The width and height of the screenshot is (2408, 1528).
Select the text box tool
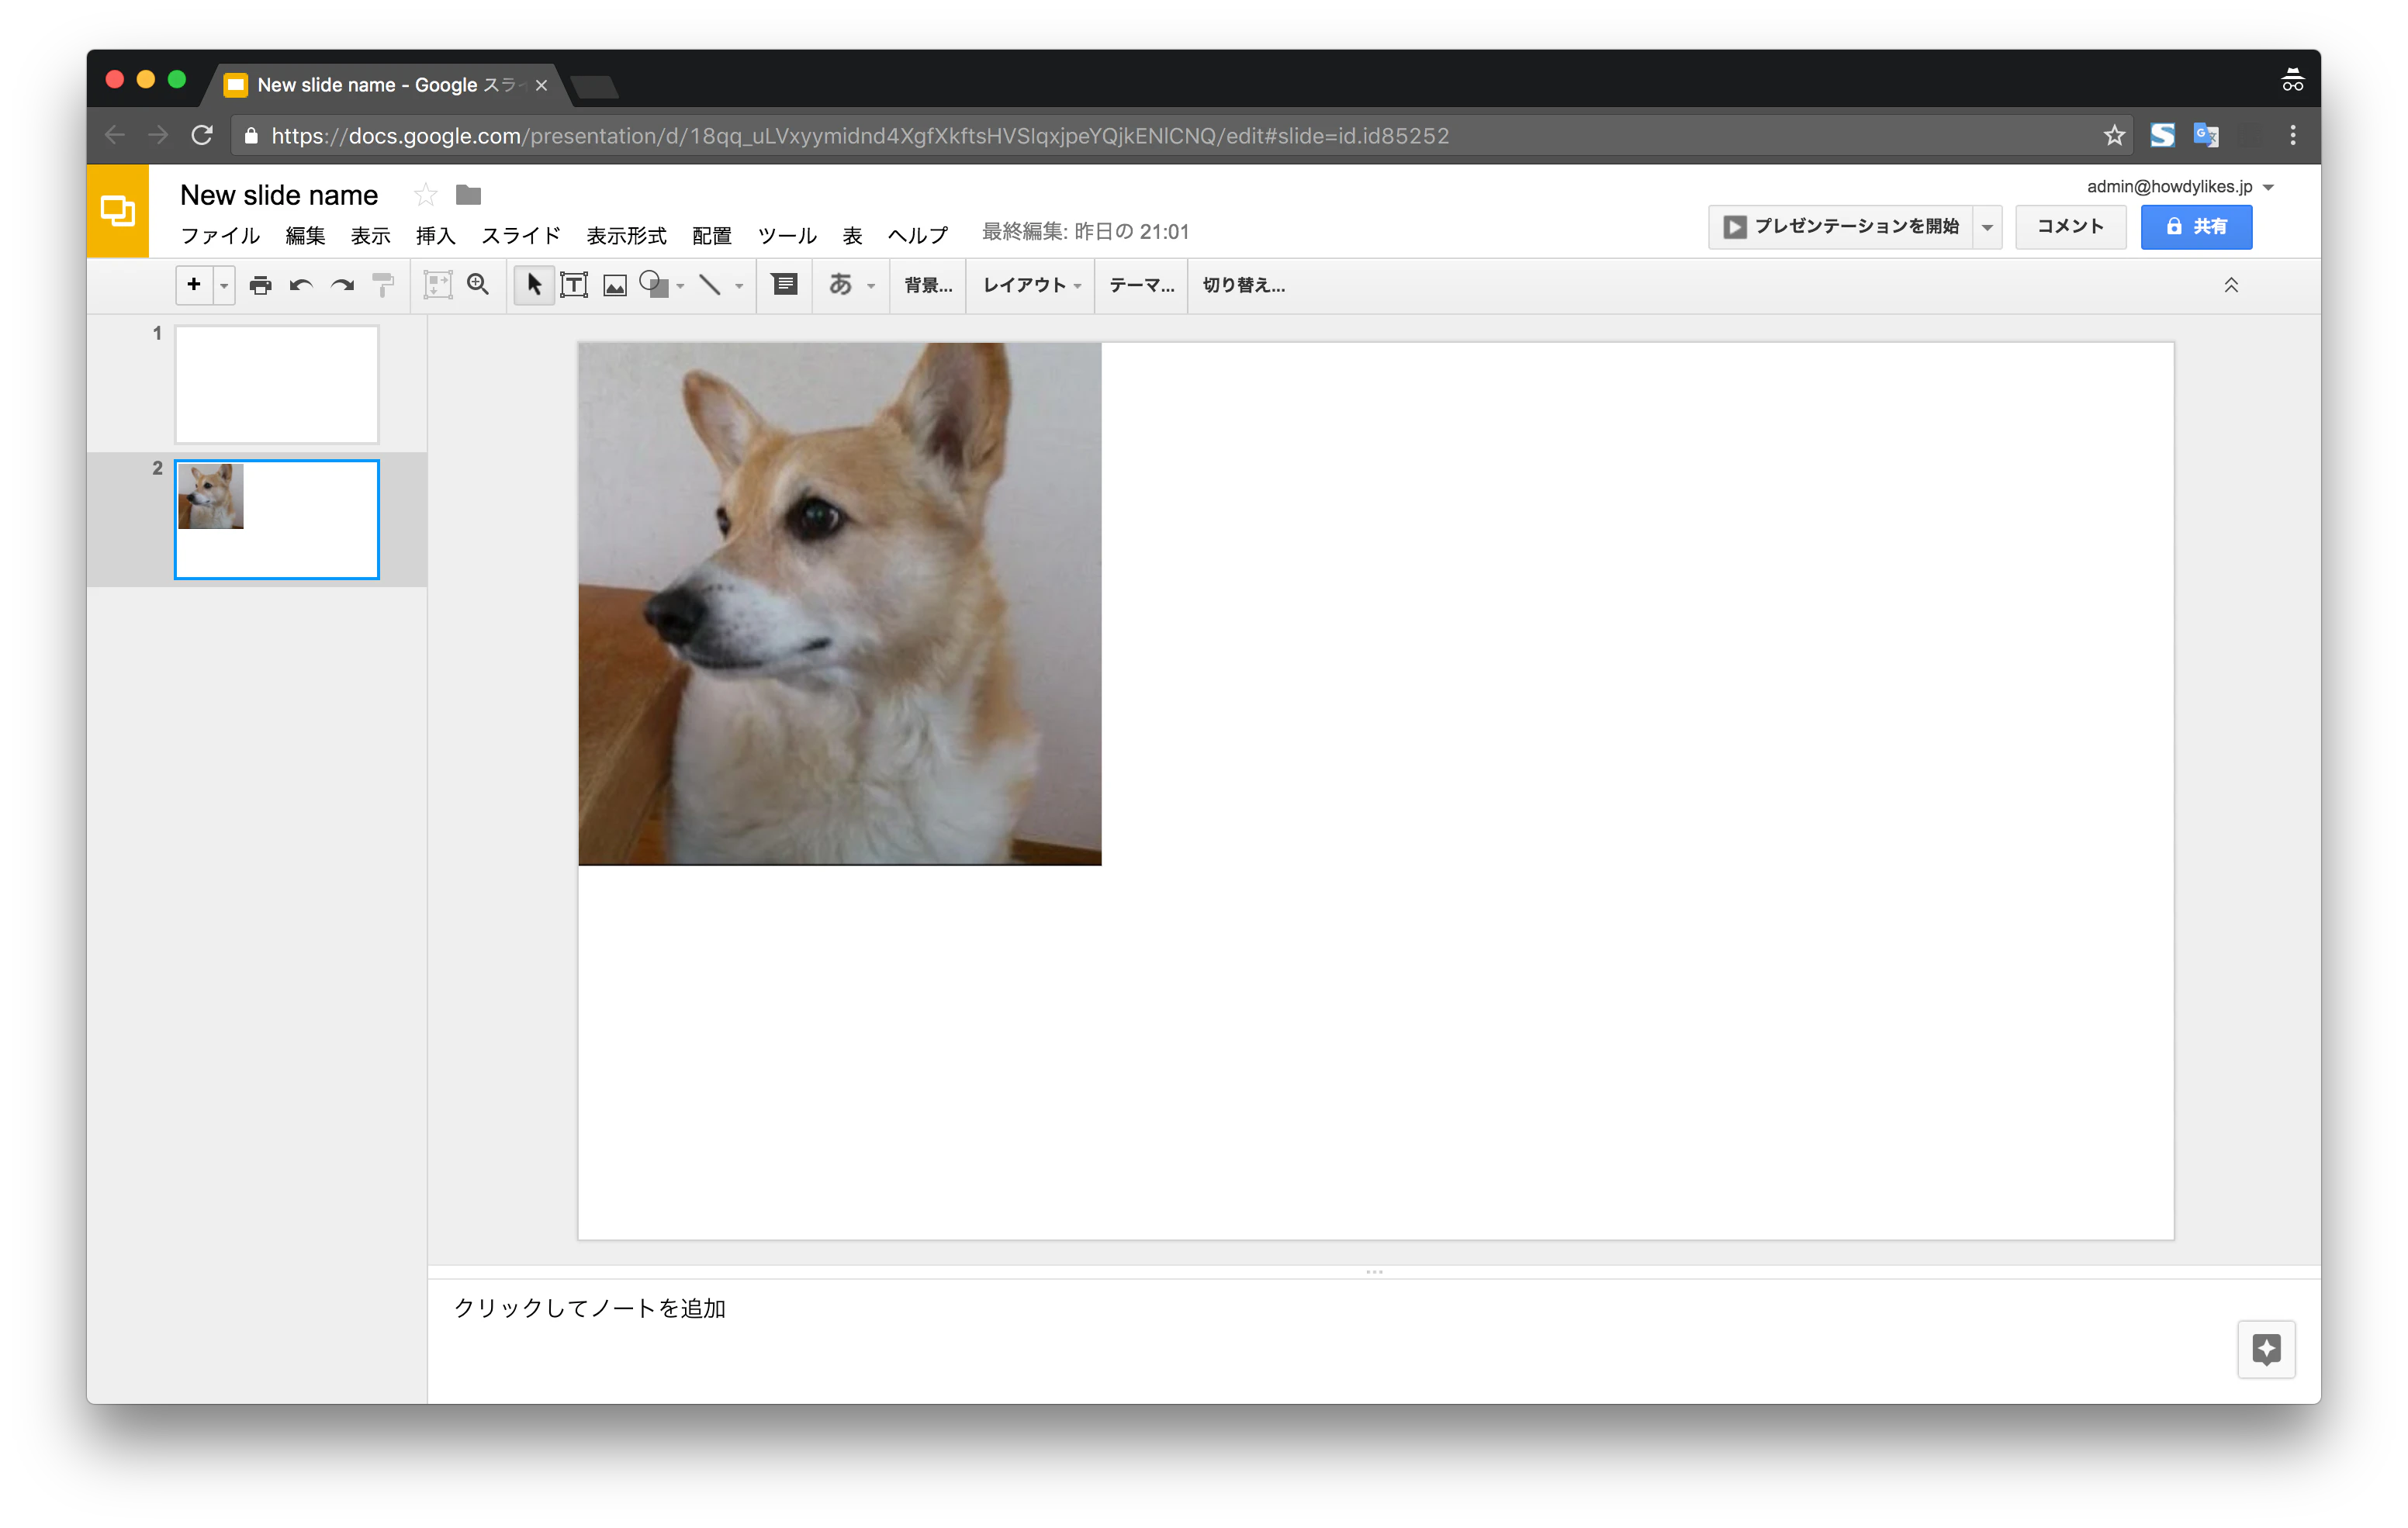[x=574, y=285]
